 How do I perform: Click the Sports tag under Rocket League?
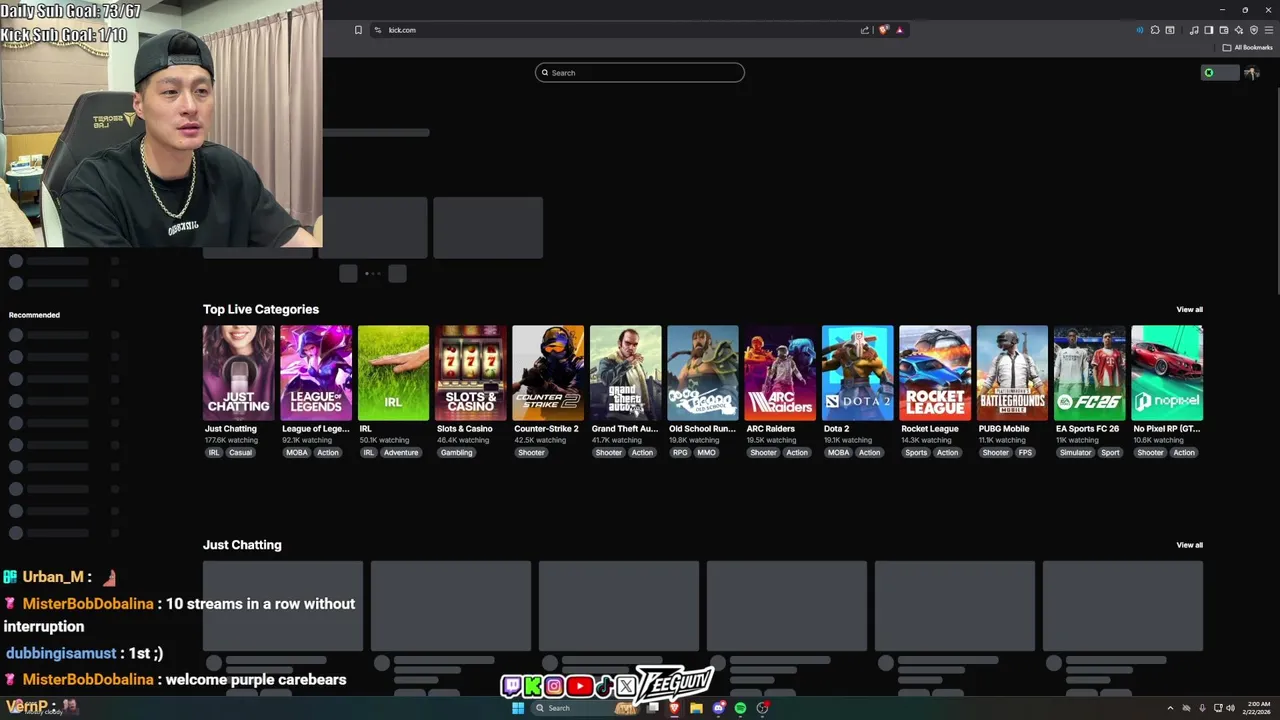click(916, 453)
